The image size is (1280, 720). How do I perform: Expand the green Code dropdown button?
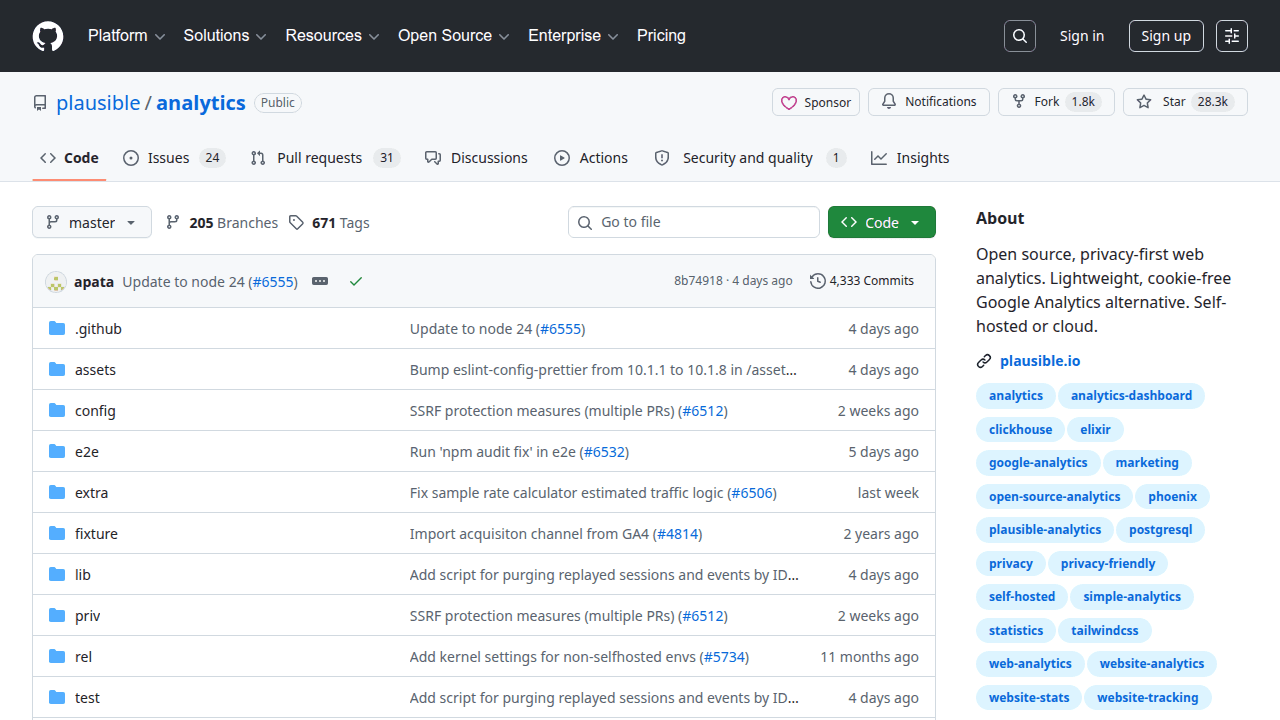tap(882, 222)
